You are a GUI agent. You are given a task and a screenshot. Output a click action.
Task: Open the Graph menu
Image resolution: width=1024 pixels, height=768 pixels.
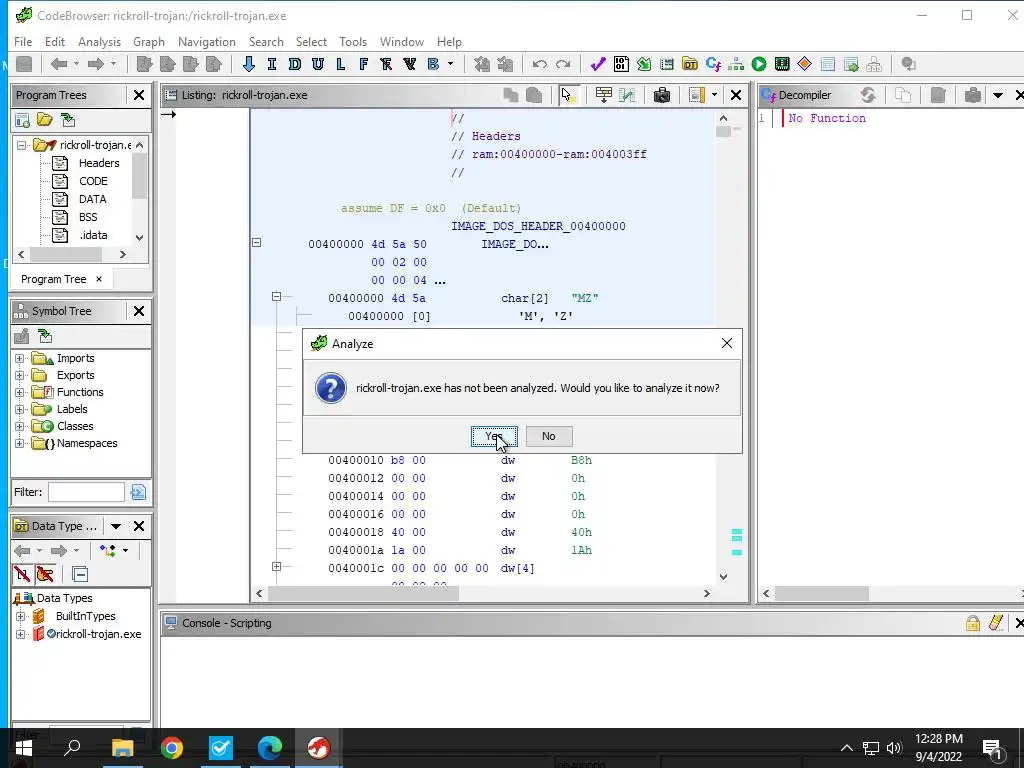click(x=149, y=42)
